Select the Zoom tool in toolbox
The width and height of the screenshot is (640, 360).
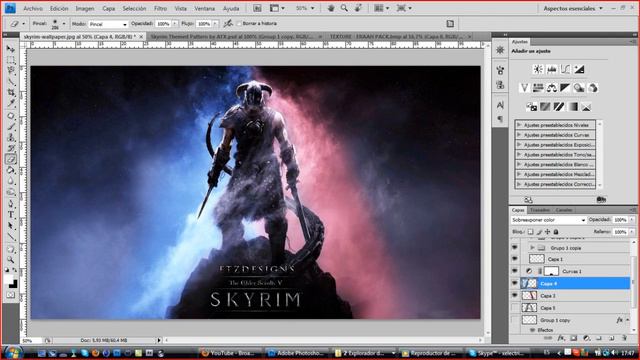coord(11,260)
